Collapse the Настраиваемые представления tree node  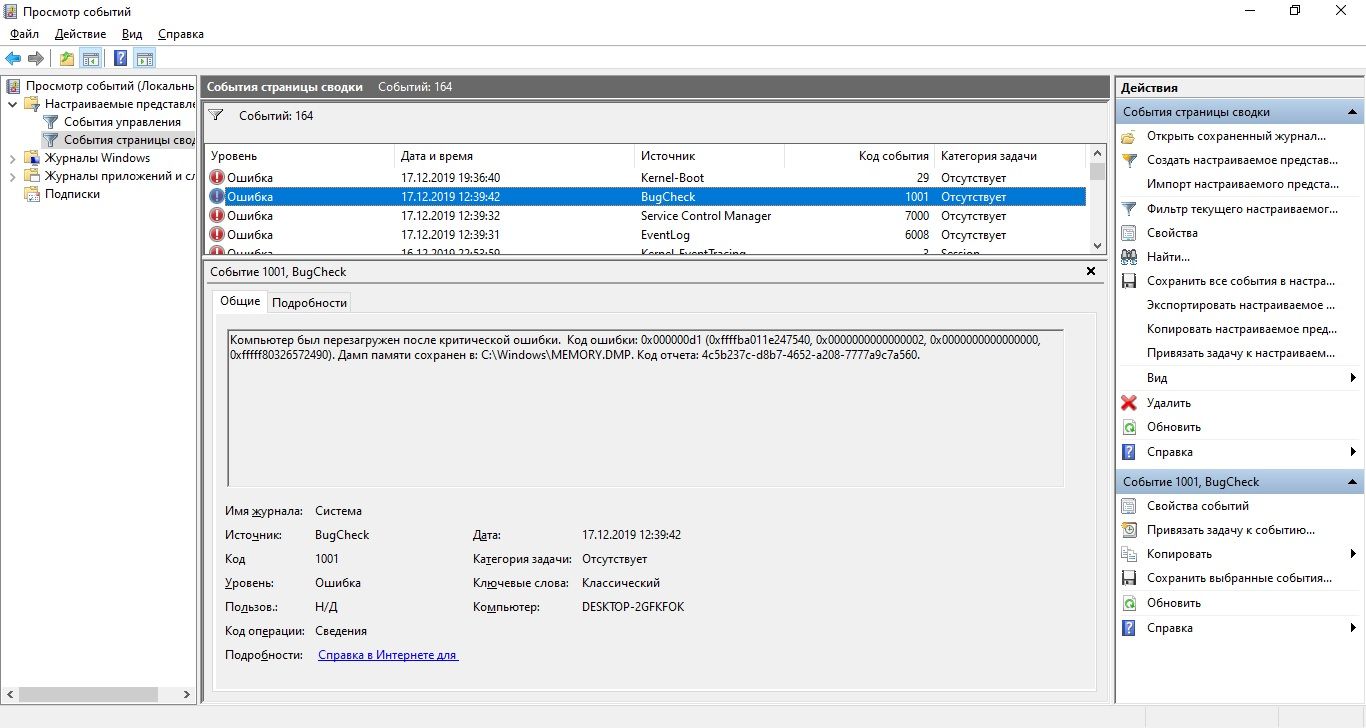click(12, 104)
